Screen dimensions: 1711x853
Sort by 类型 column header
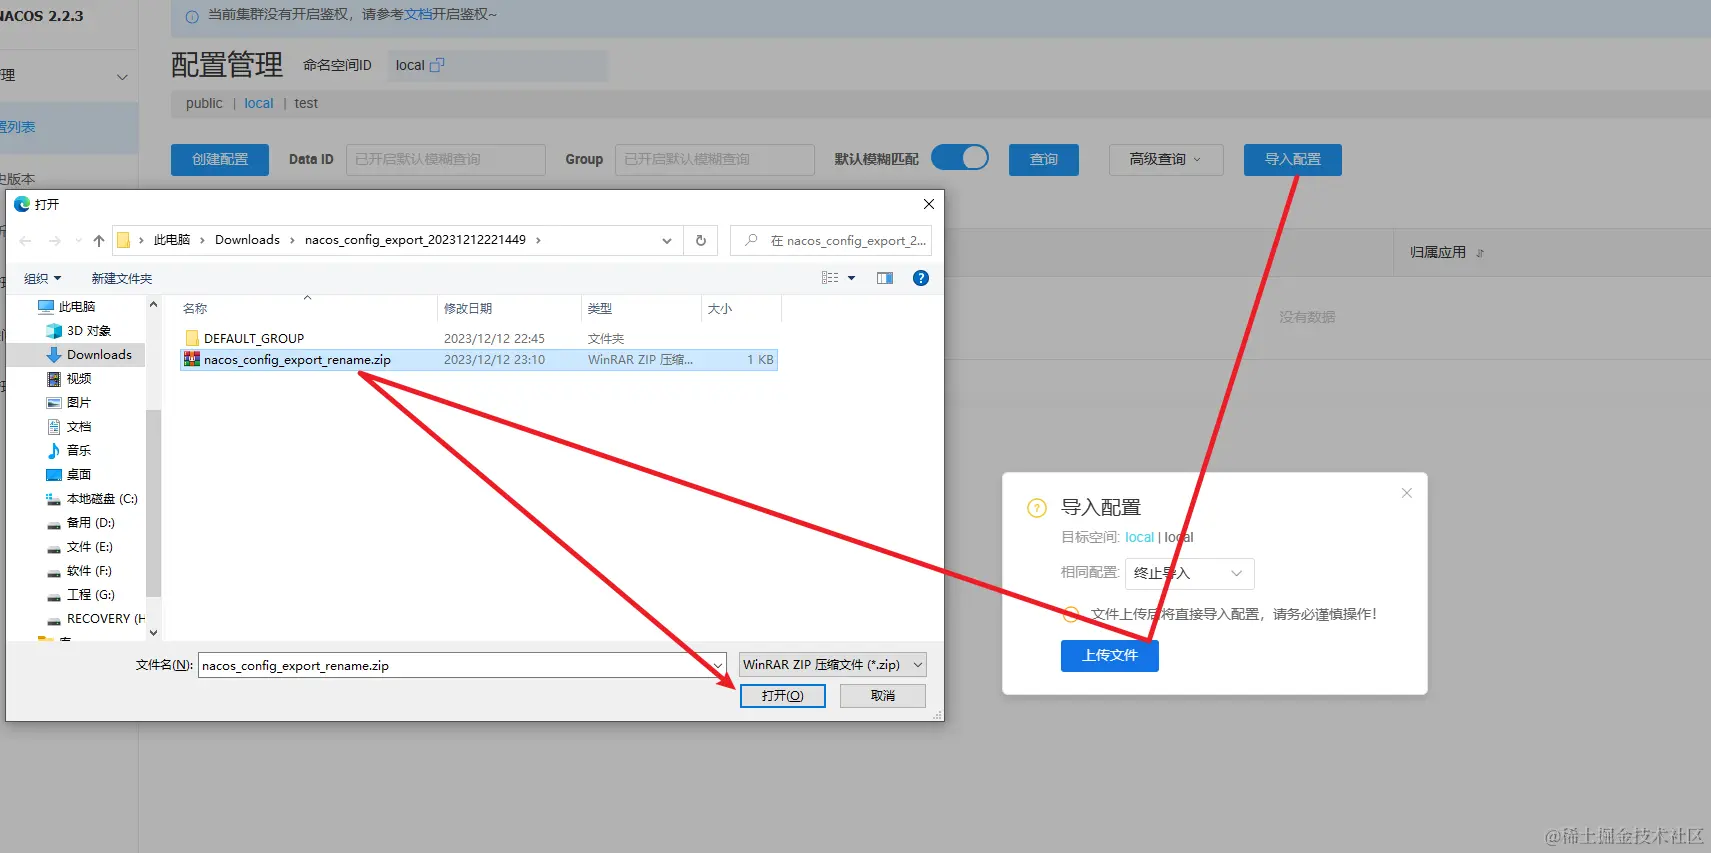[641, 309]
